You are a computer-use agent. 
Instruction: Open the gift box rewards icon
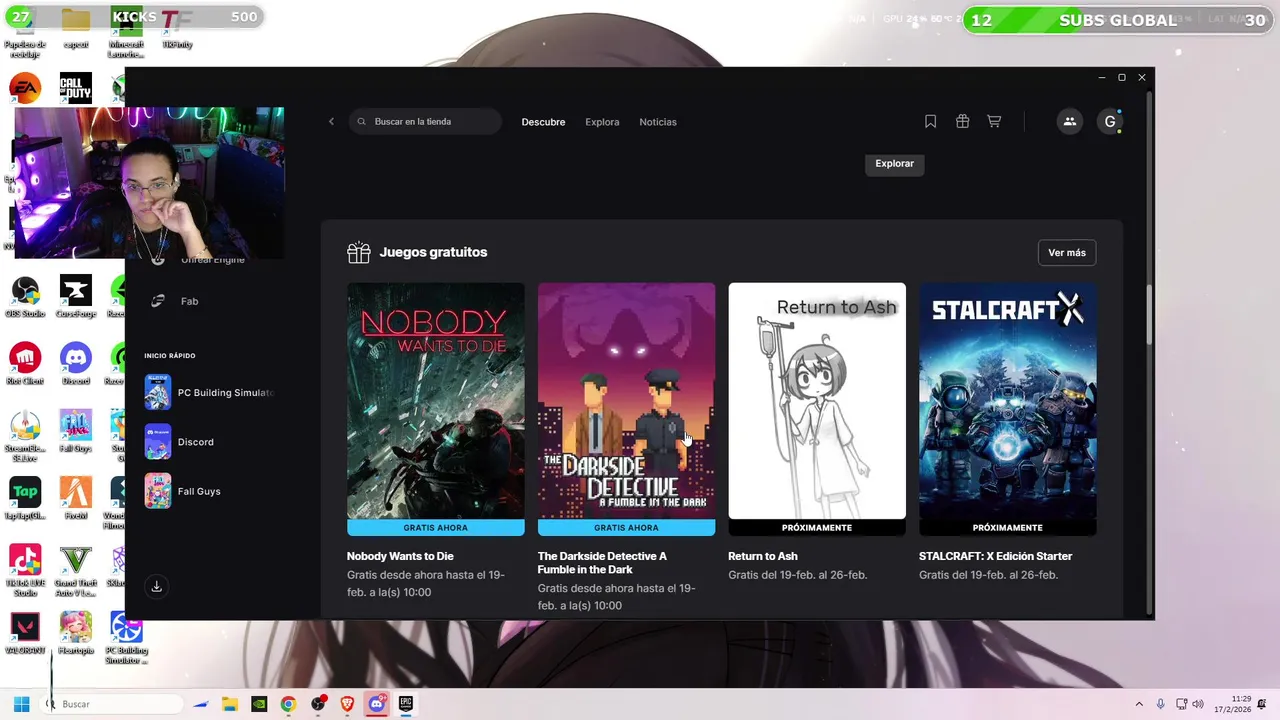962,121
